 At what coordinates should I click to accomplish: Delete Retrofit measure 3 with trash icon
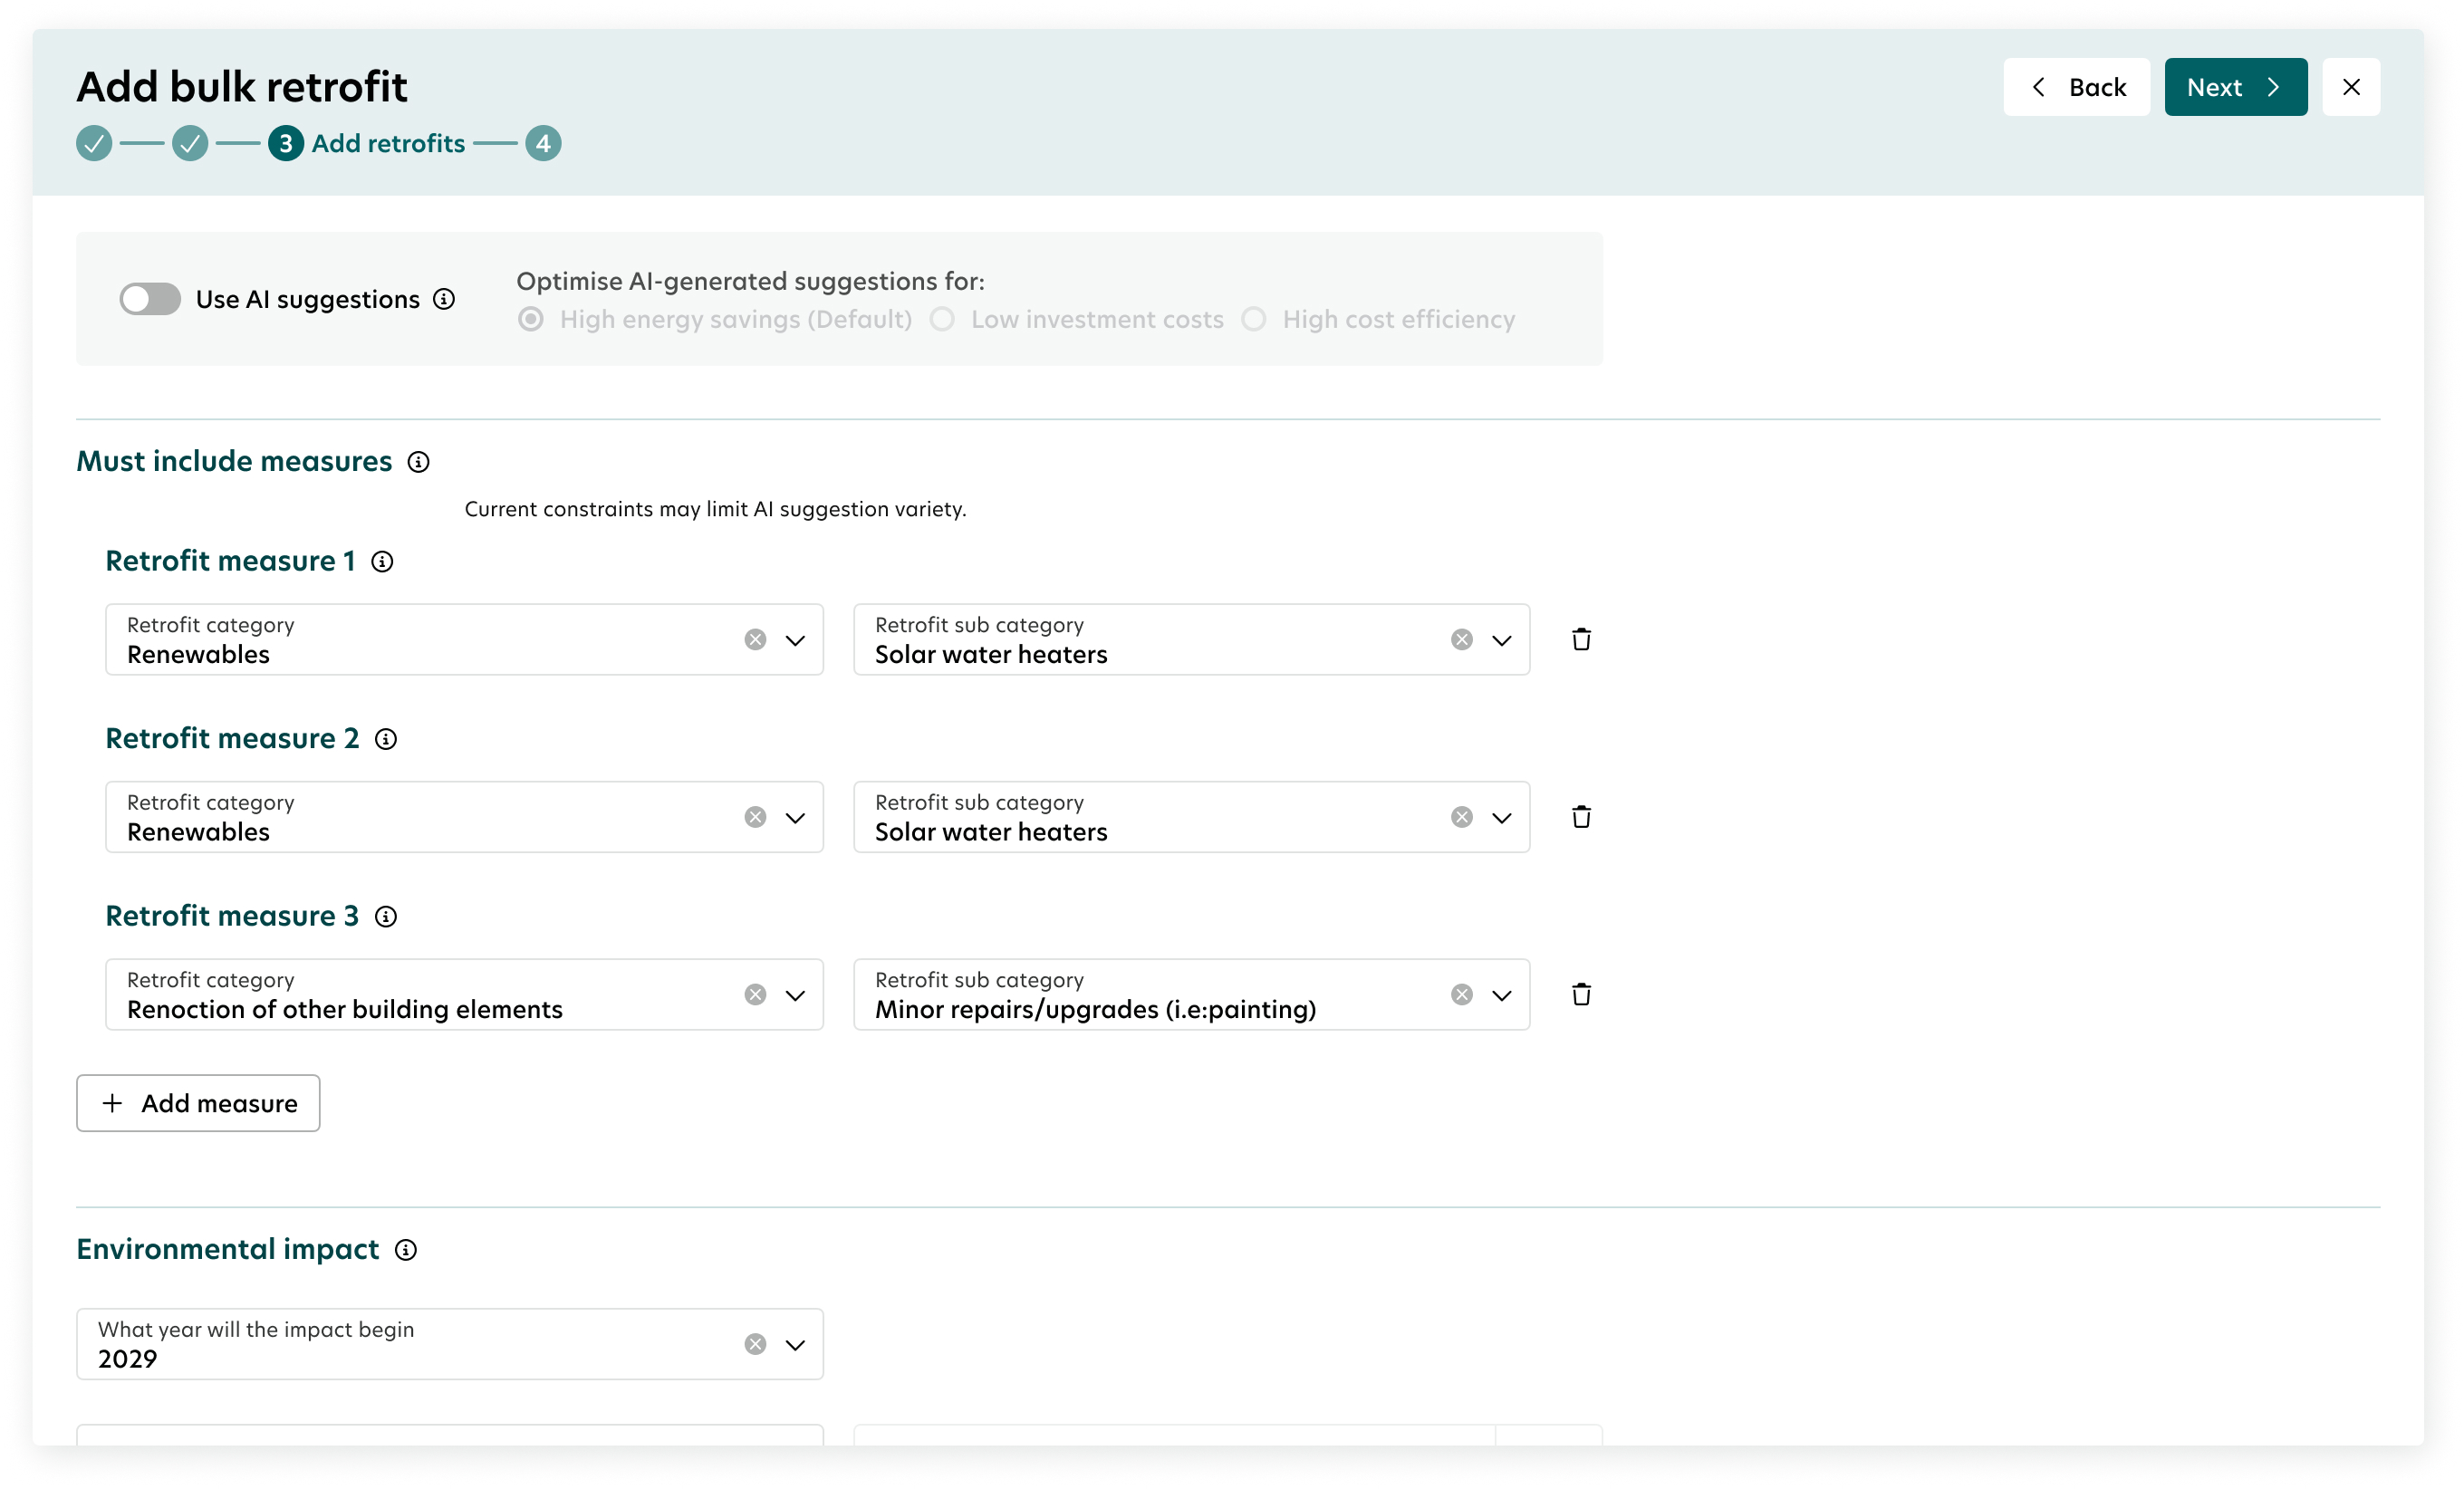1581,994
